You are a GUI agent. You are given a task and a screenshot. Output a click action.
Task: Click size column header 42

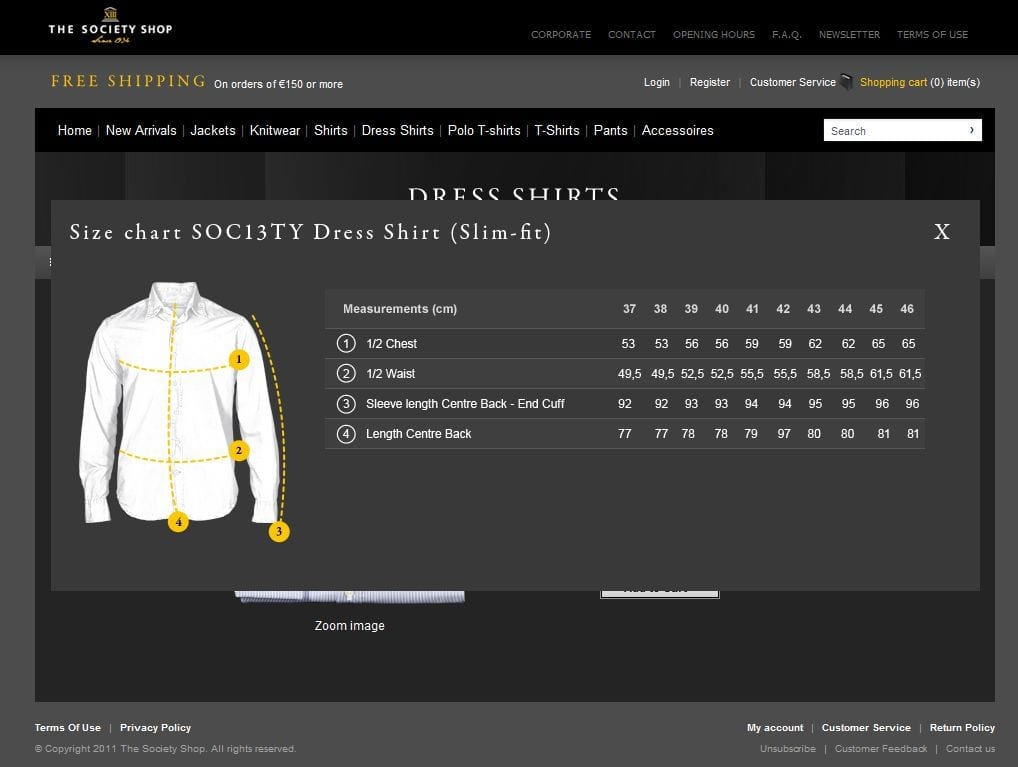[783, 308]
